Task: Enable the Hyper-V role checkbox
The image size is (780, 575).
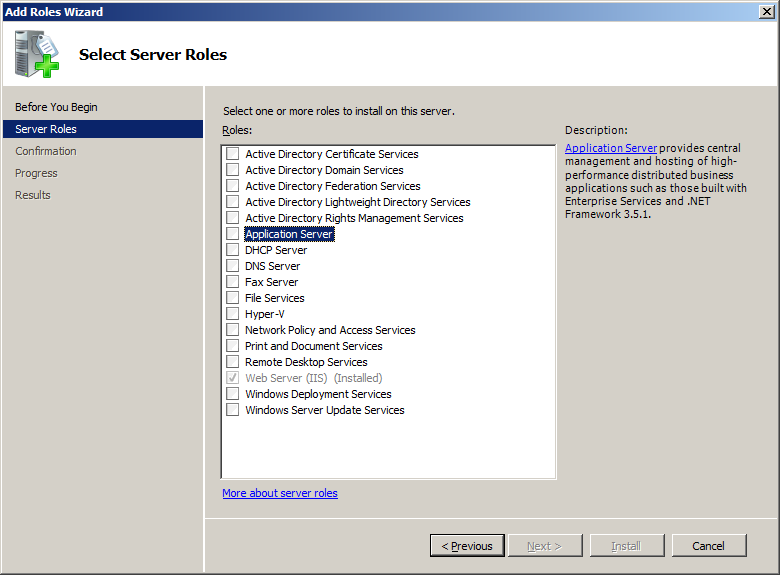Action: point(232,314)
